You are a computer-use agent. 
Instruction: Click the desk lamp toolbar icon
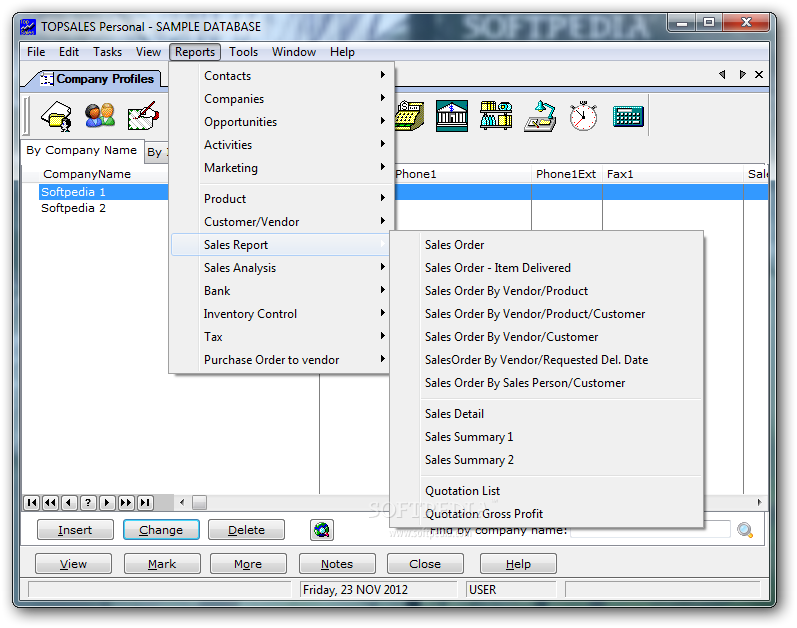540,116
